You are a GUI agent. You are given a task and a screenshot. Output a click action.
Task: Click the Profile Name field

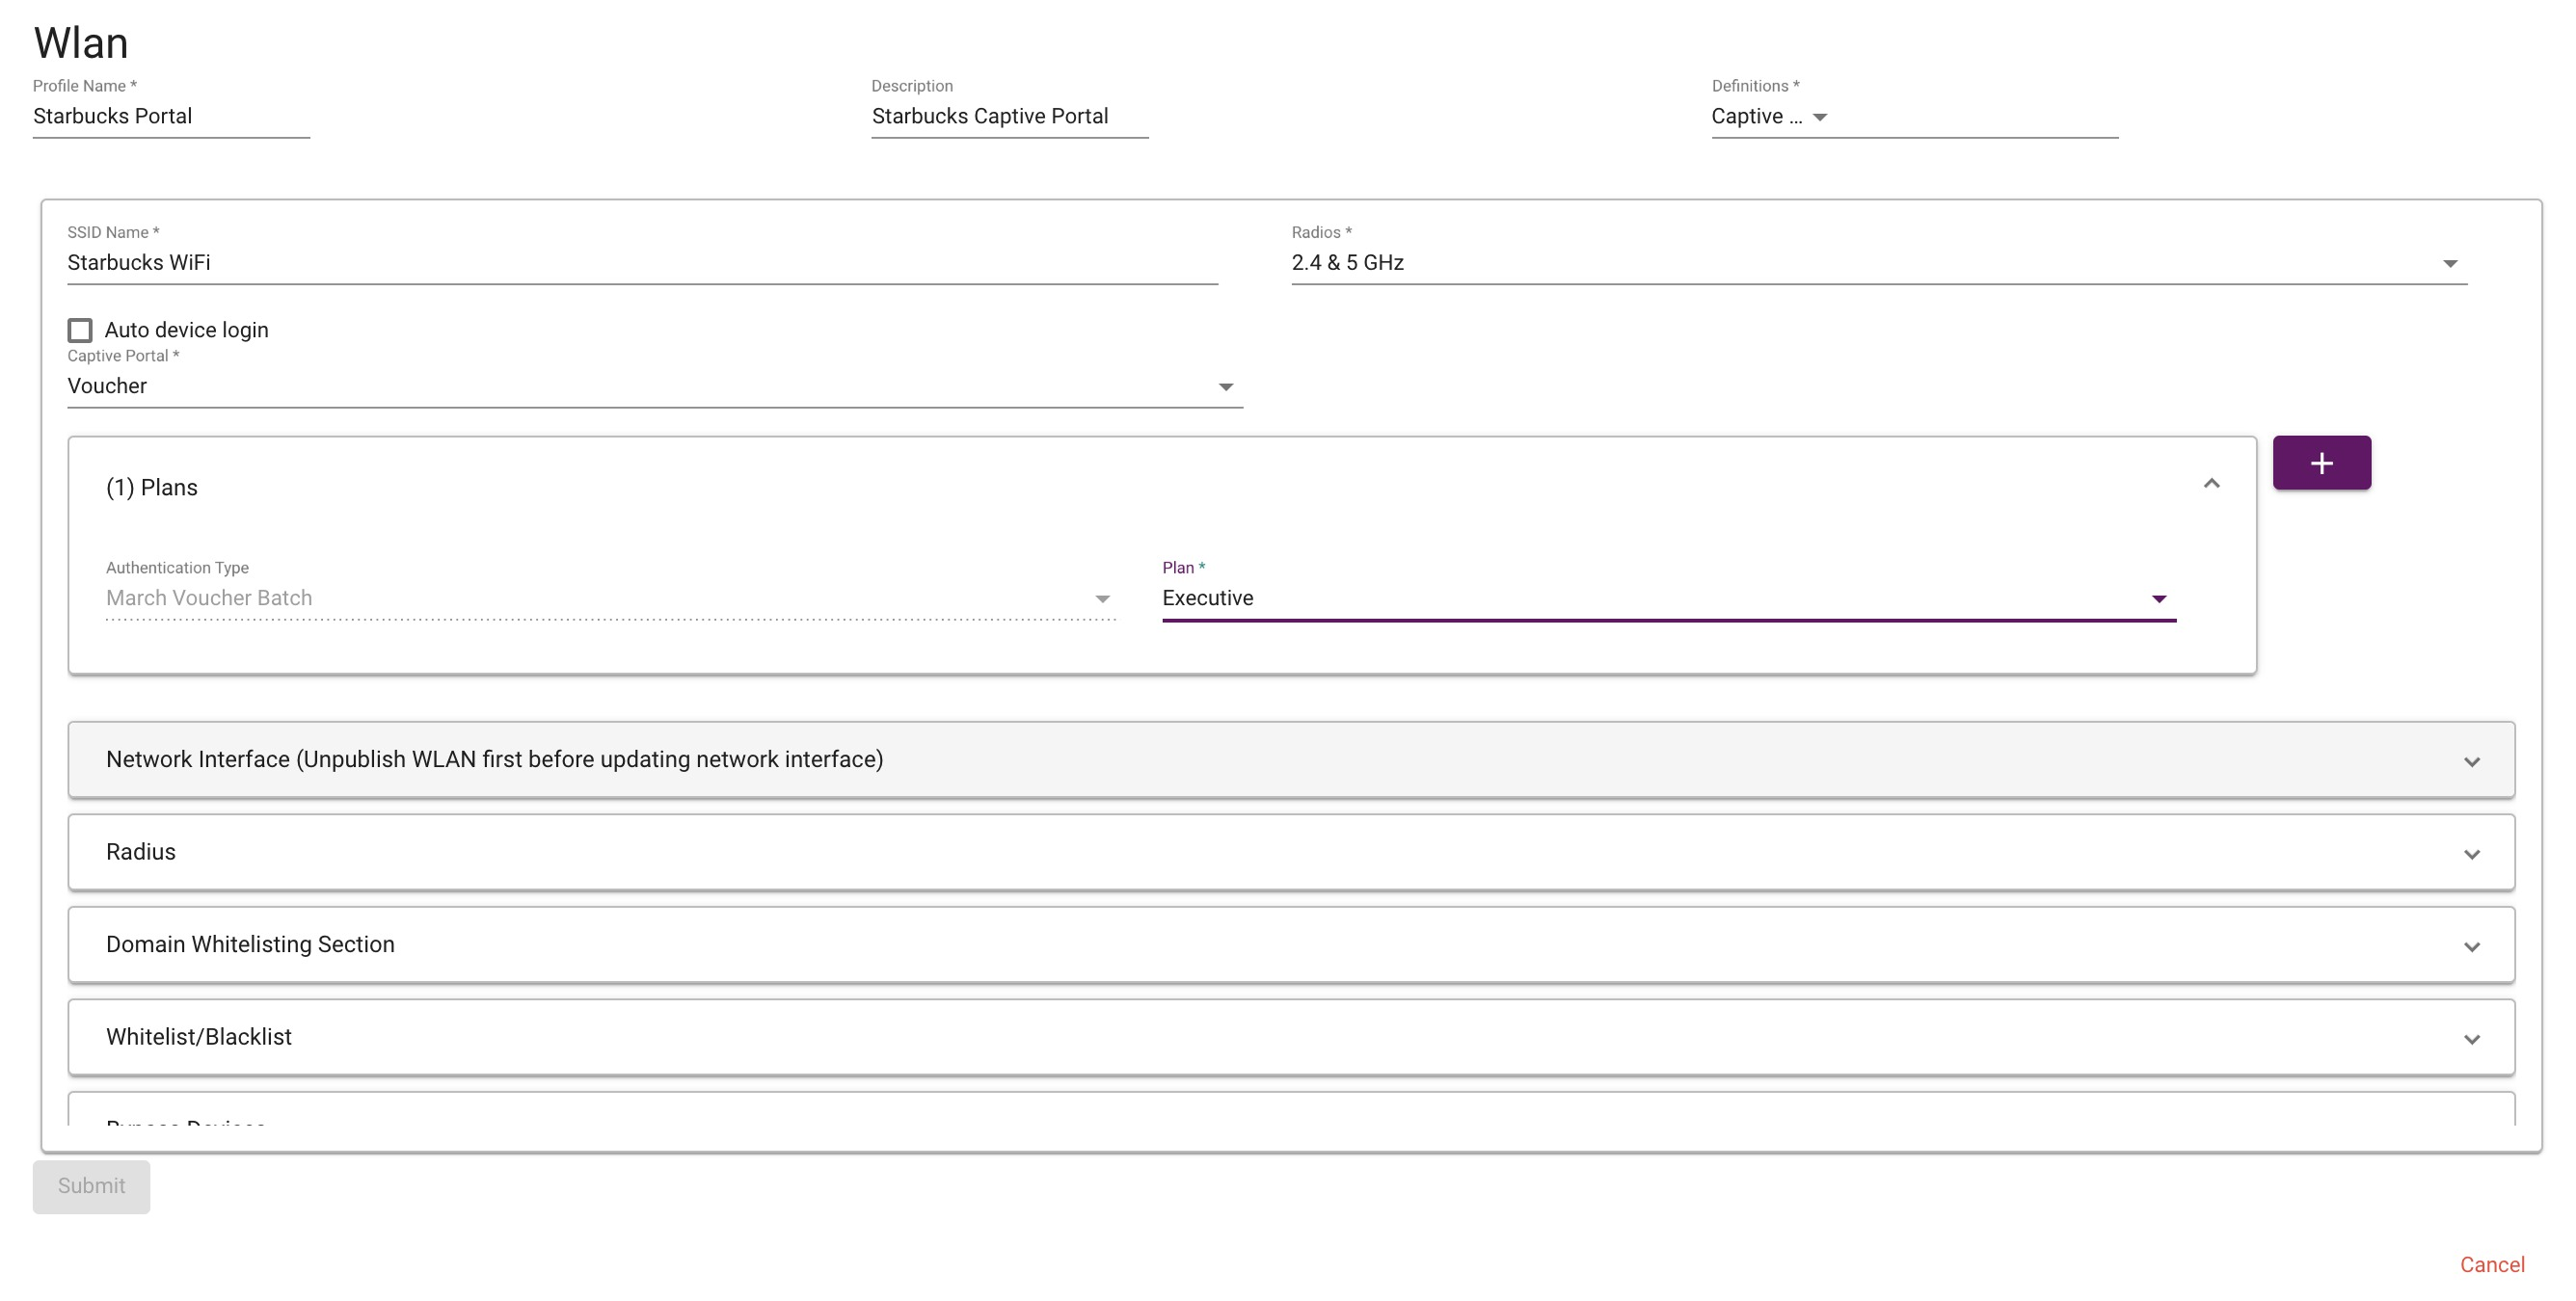coord(171,117)
